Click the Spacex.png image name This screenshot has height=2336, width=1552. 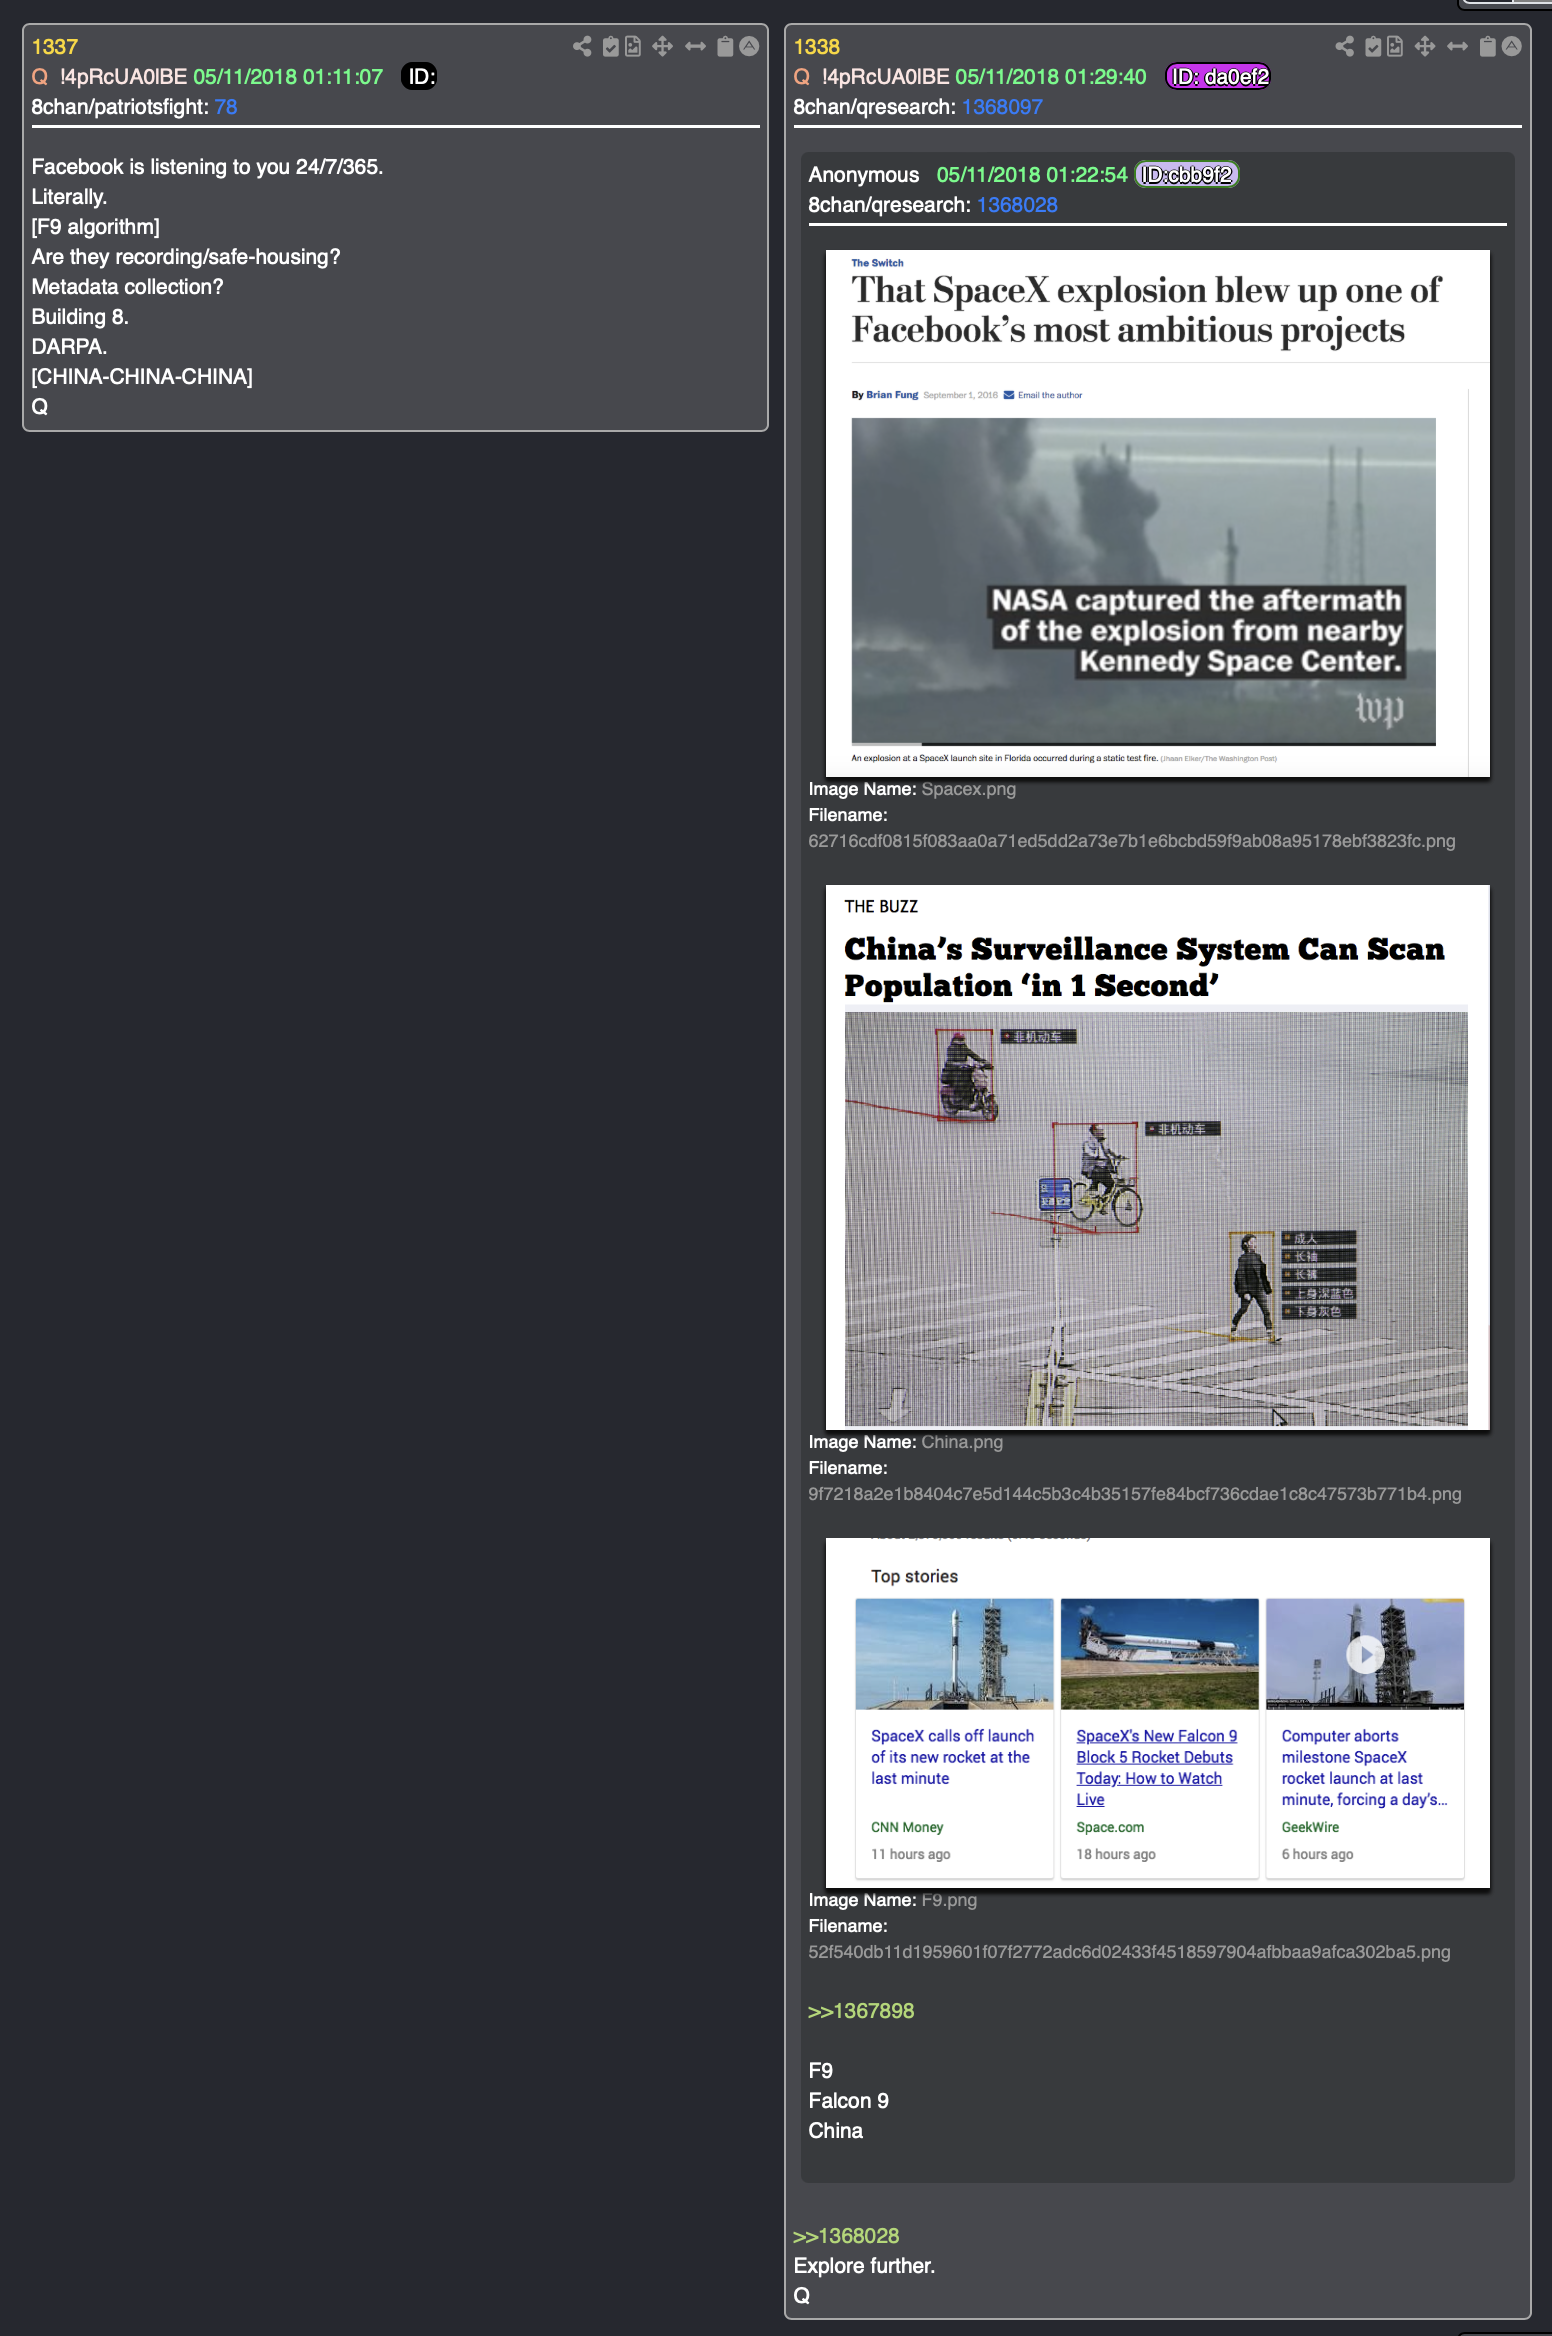pos(968,789)
